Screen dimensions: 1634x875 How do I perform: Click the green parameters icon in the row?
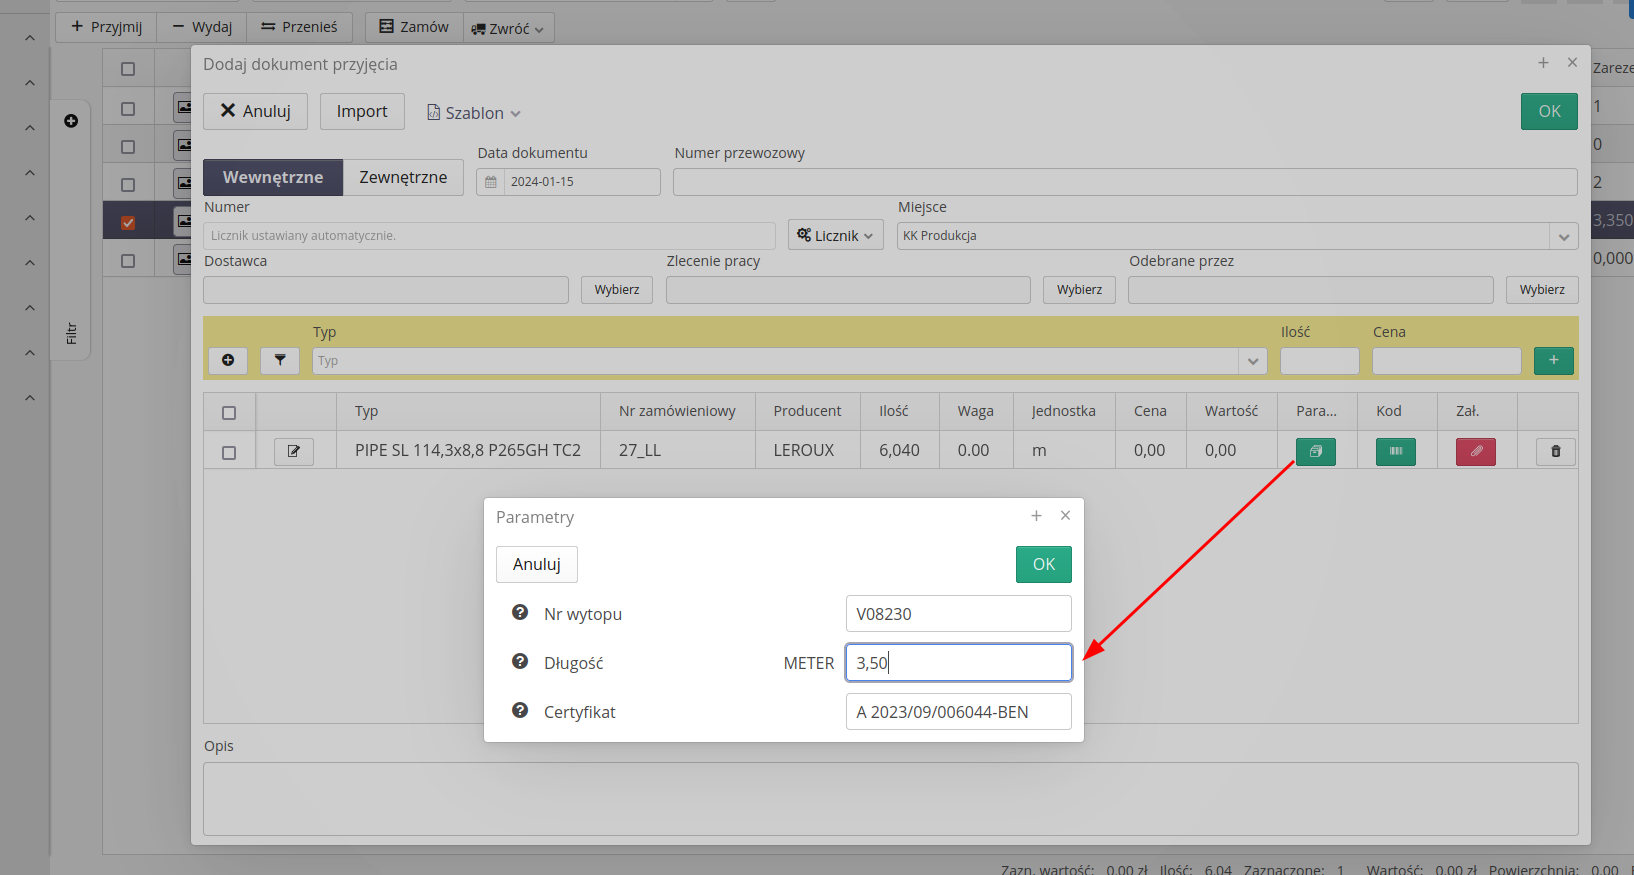tap(1315, 452)
